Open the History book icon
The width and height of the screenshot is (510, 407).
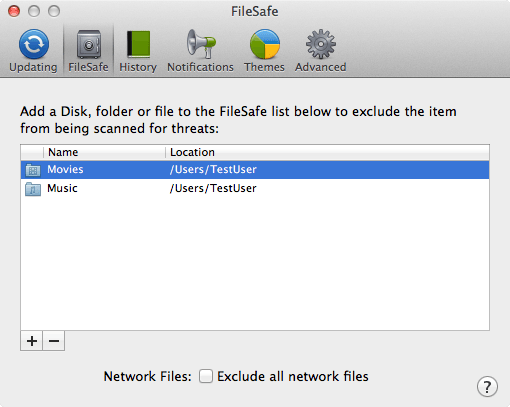pos(138,44)
